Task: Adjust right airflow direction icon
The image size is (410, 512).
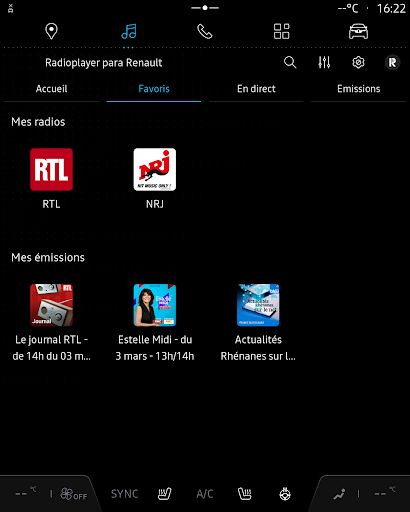Action: click(339, 494)
